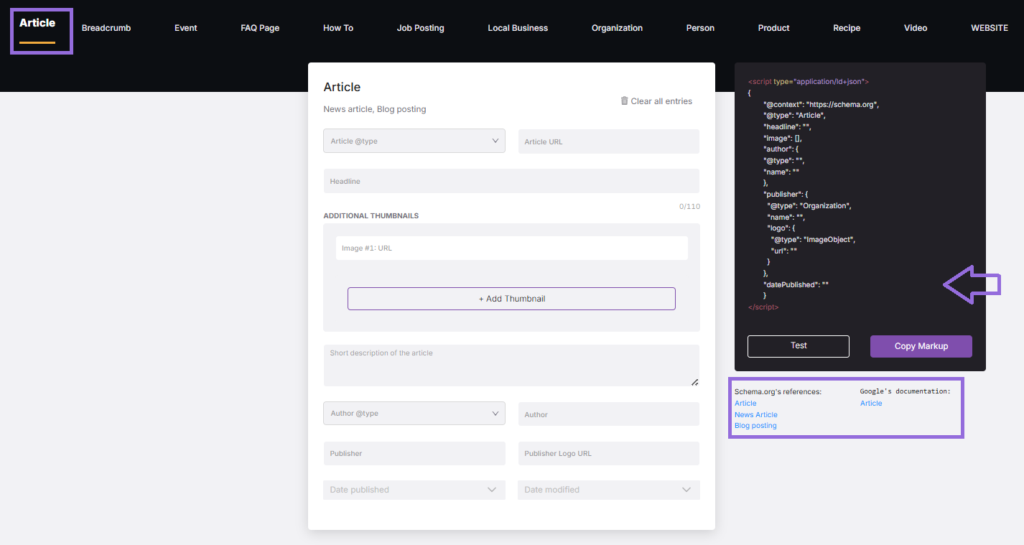This screenshot has width=1024, height=545.
Task: Select the FAQ Page tab
Action: point(259,28)
